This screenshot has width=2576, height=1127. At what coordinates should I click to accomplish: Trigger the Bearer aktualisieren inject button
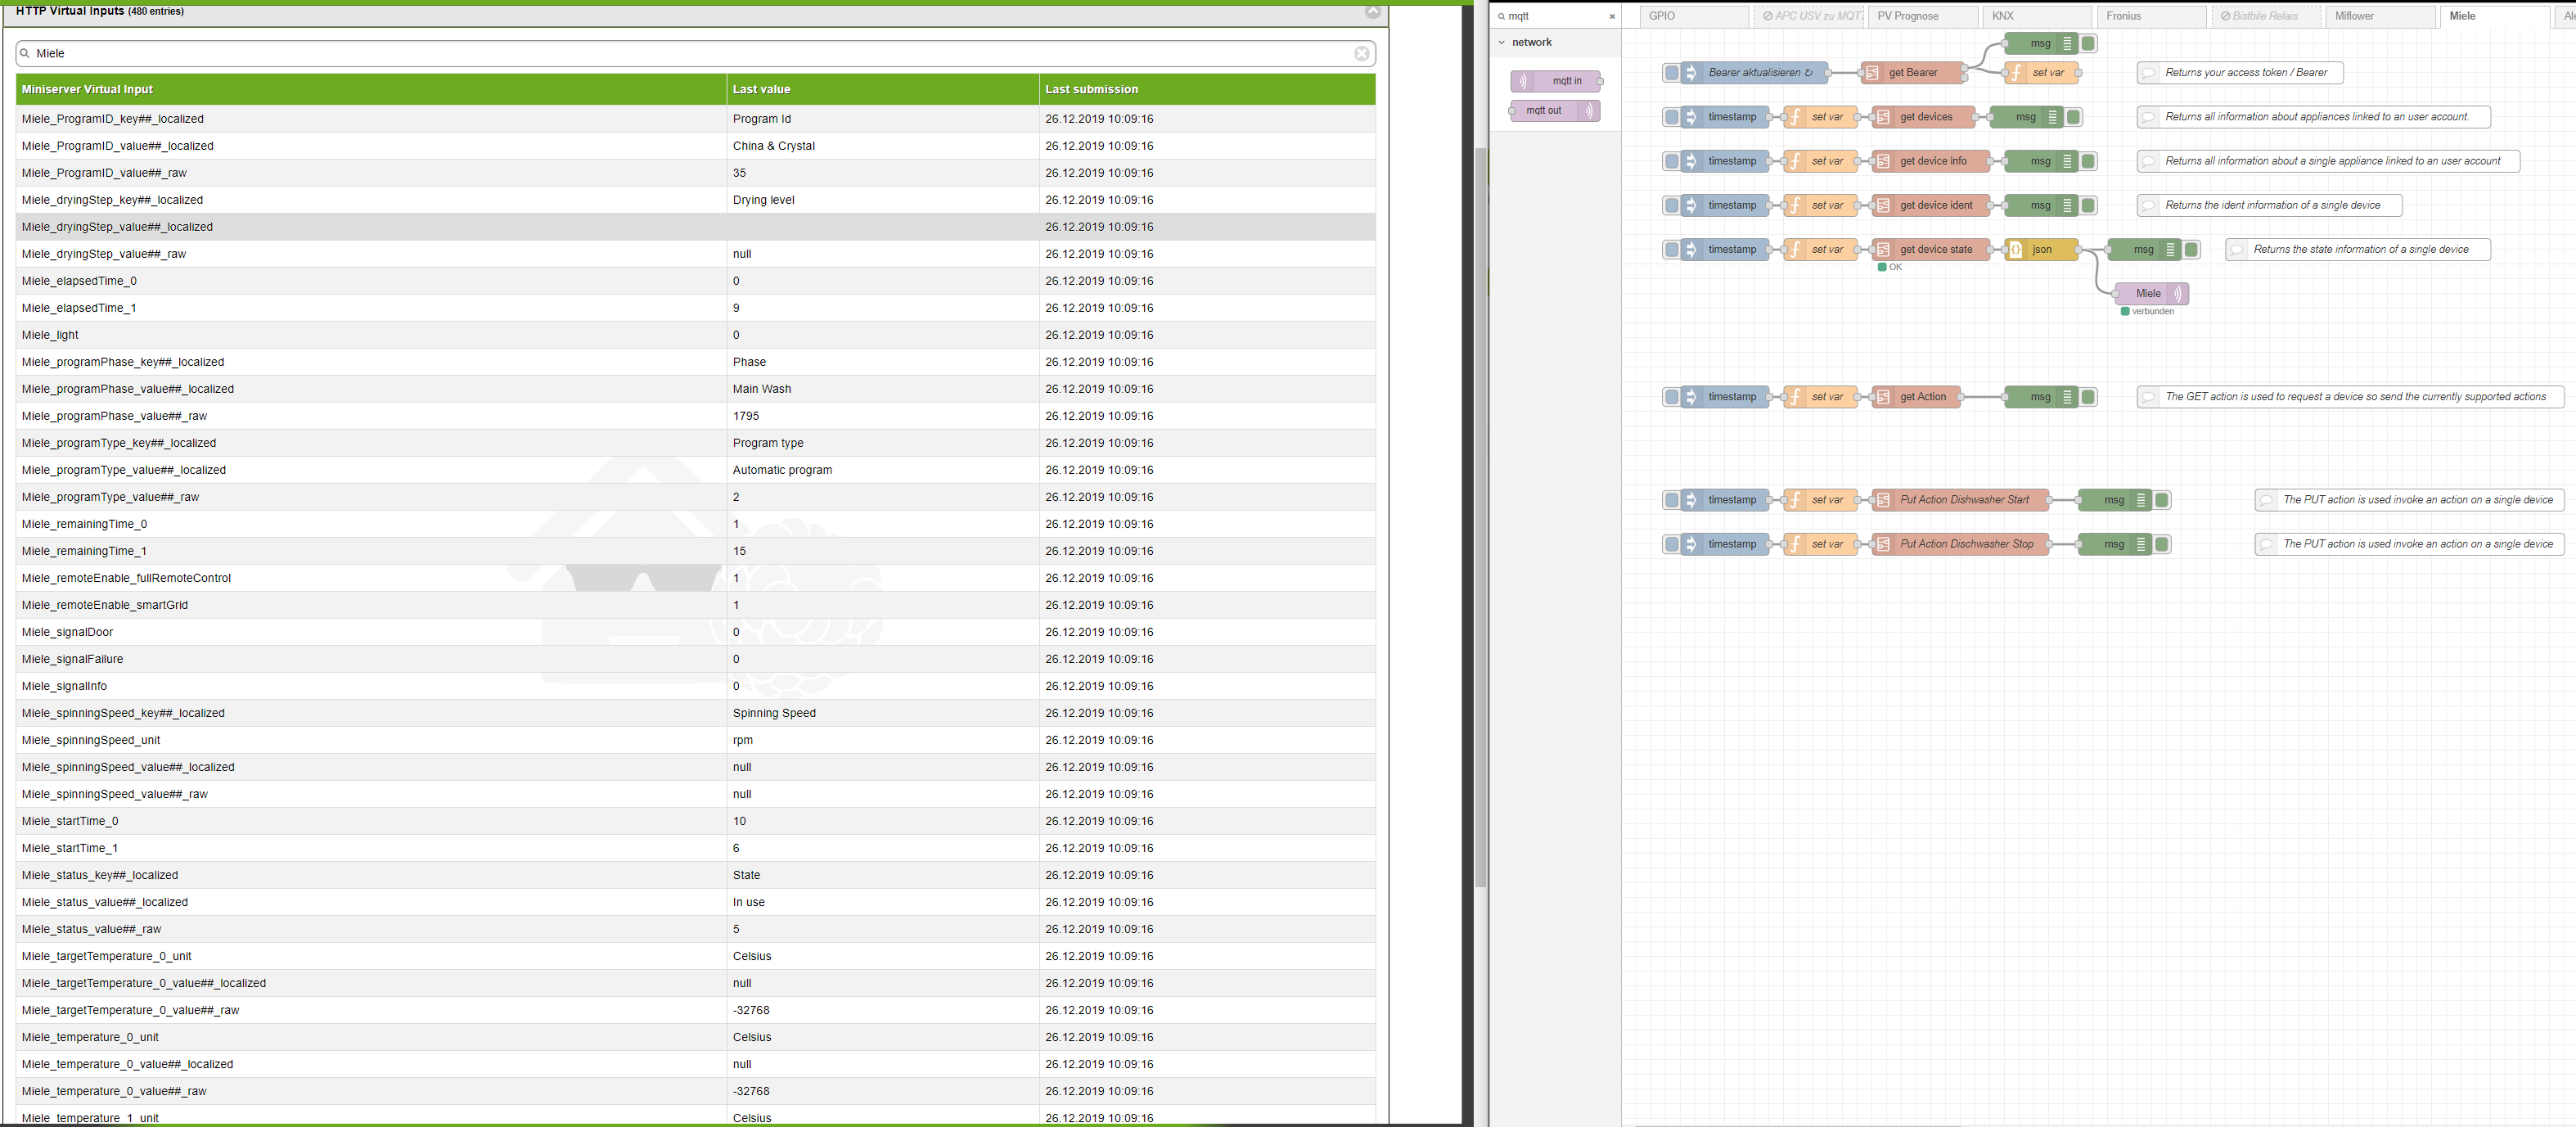tap(1671, 73)
